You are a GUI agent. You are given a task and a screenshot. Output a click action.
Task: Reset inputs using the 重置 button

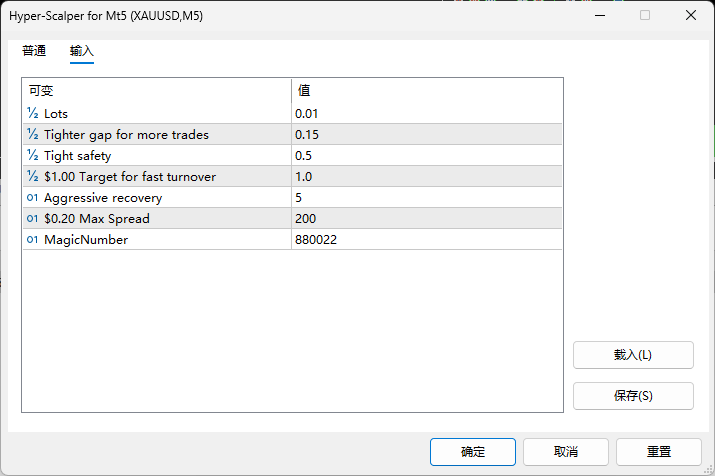(658, 452)
